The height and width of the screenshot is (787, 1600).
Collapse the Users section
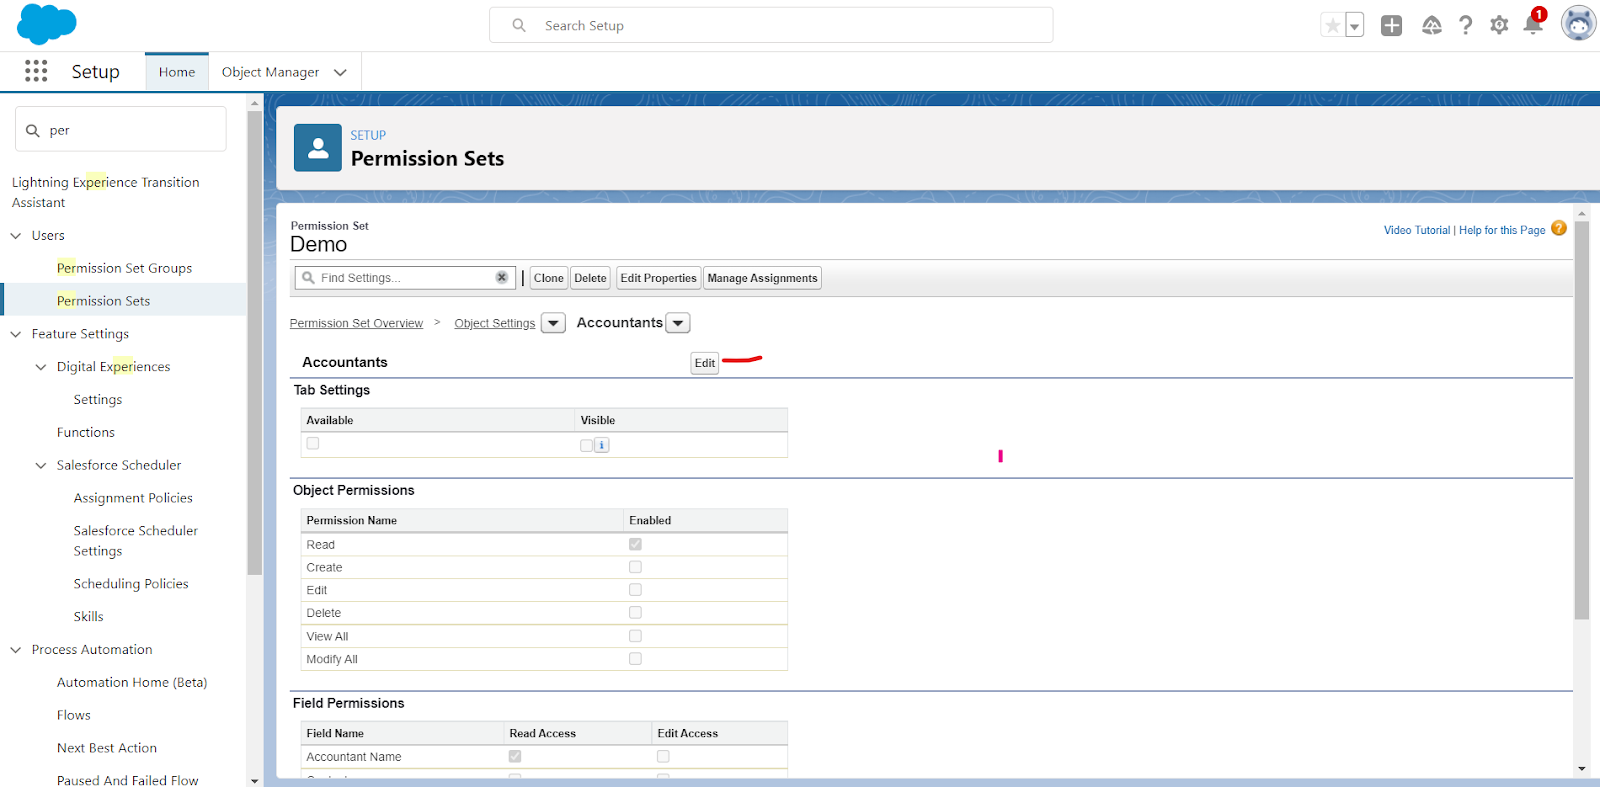(x=16, y=235)
